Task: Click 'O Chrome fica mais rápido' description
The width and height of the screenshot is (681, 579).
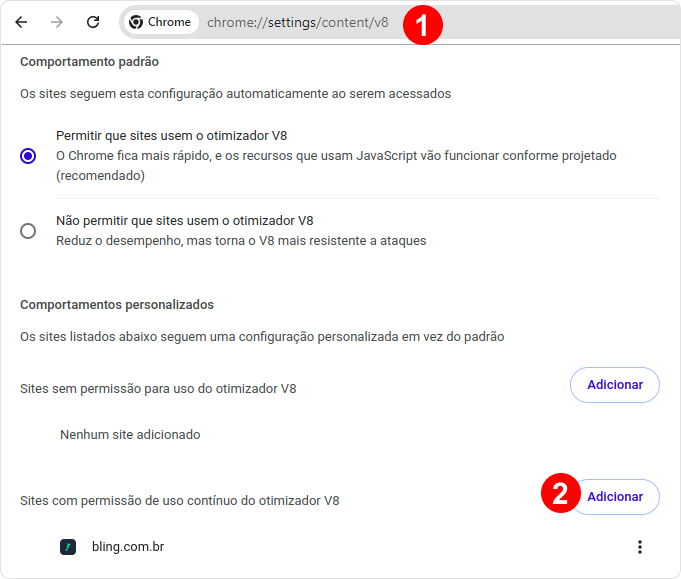Action: (x=336, y=165)
